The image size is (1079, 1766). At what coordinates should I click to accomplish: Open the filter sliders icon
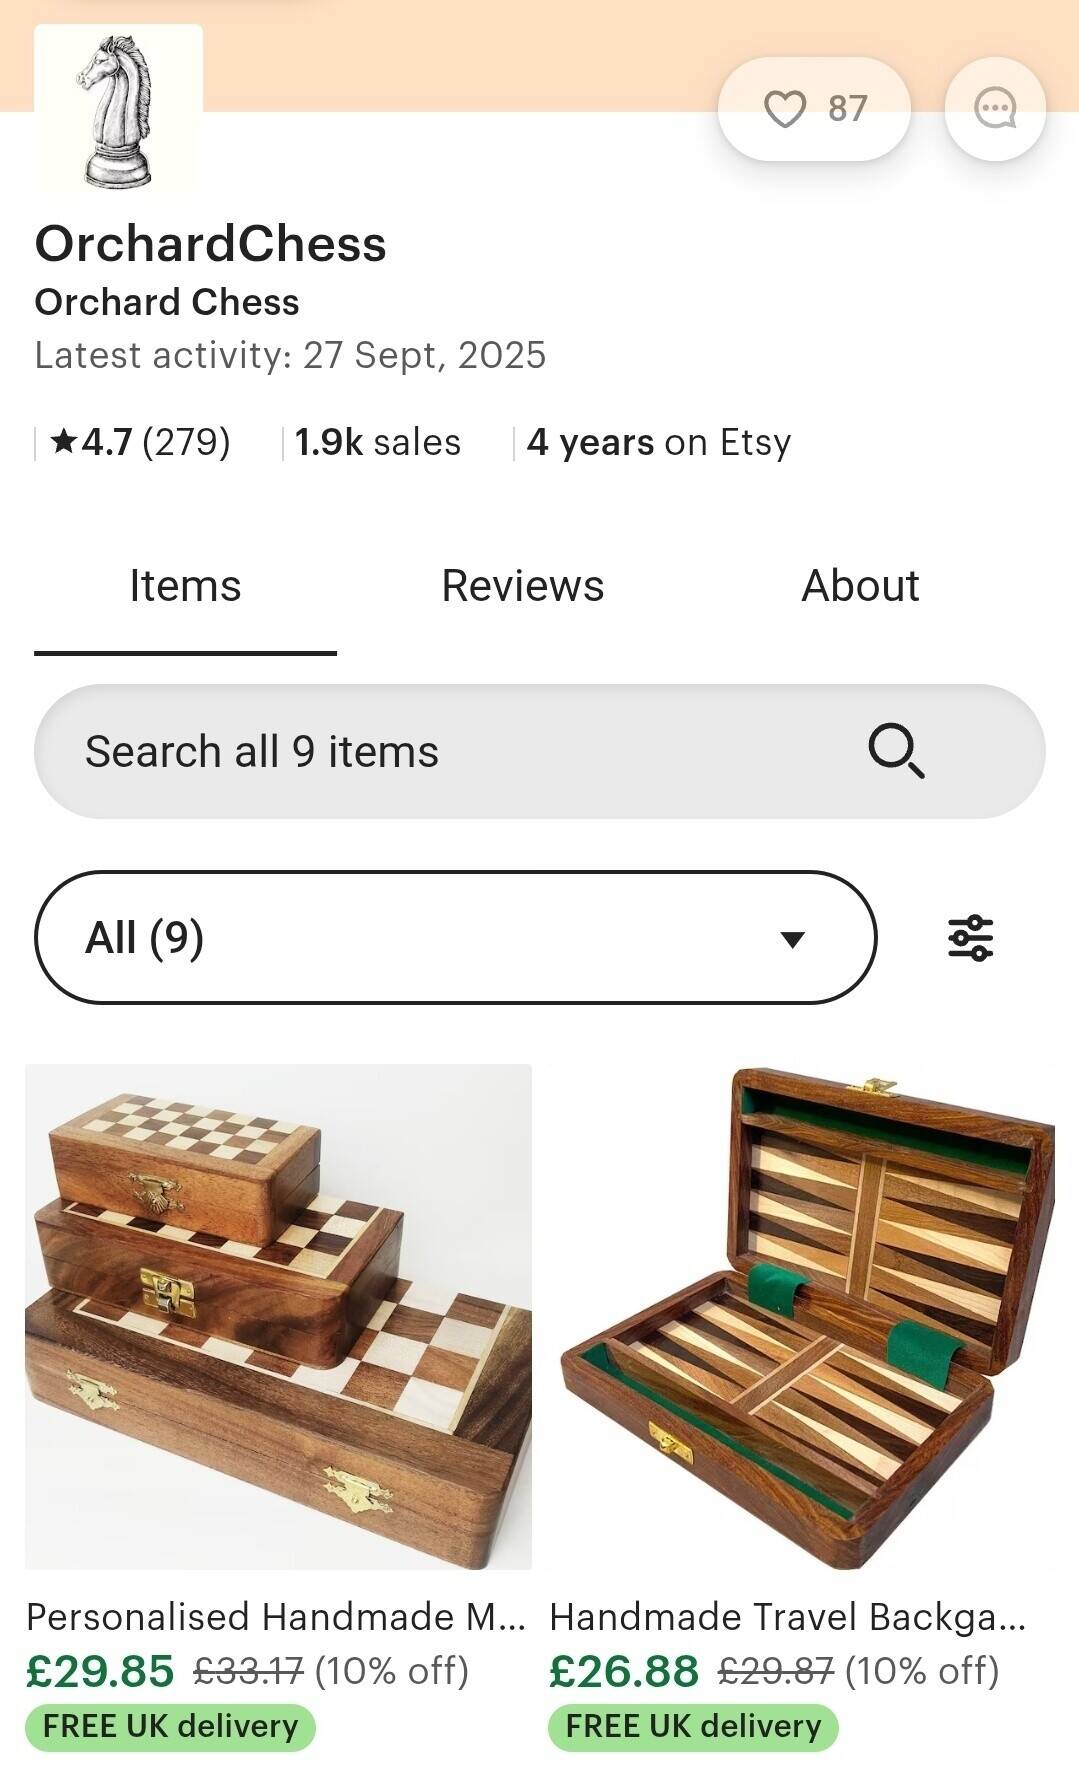[970, 938]
